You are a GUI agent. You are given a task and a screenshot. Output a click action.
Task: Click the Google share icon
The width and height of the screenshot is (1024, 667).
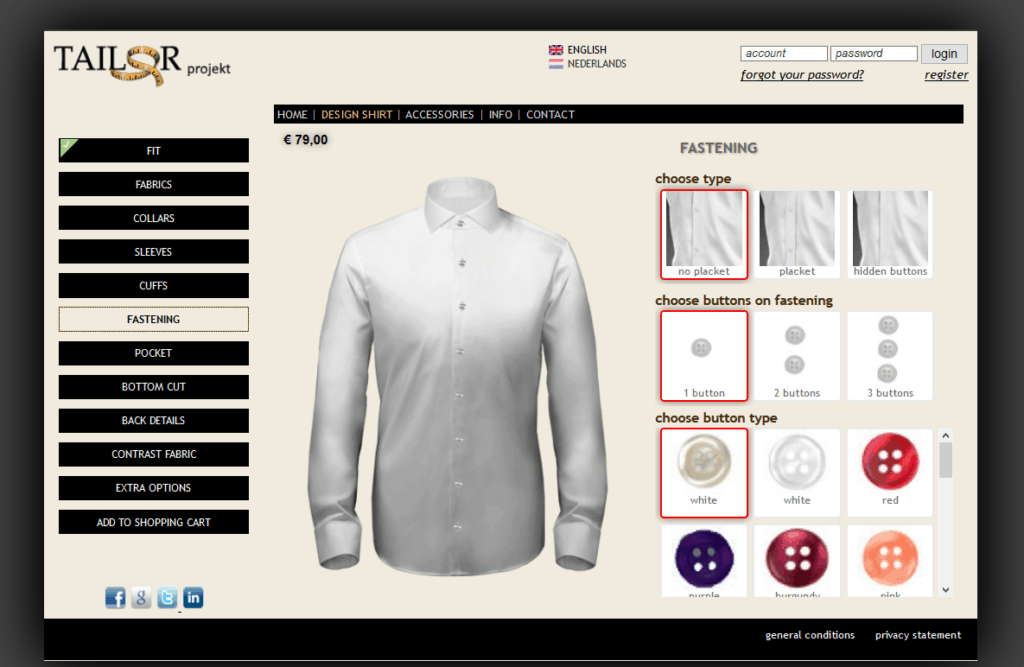pos(142,598)
